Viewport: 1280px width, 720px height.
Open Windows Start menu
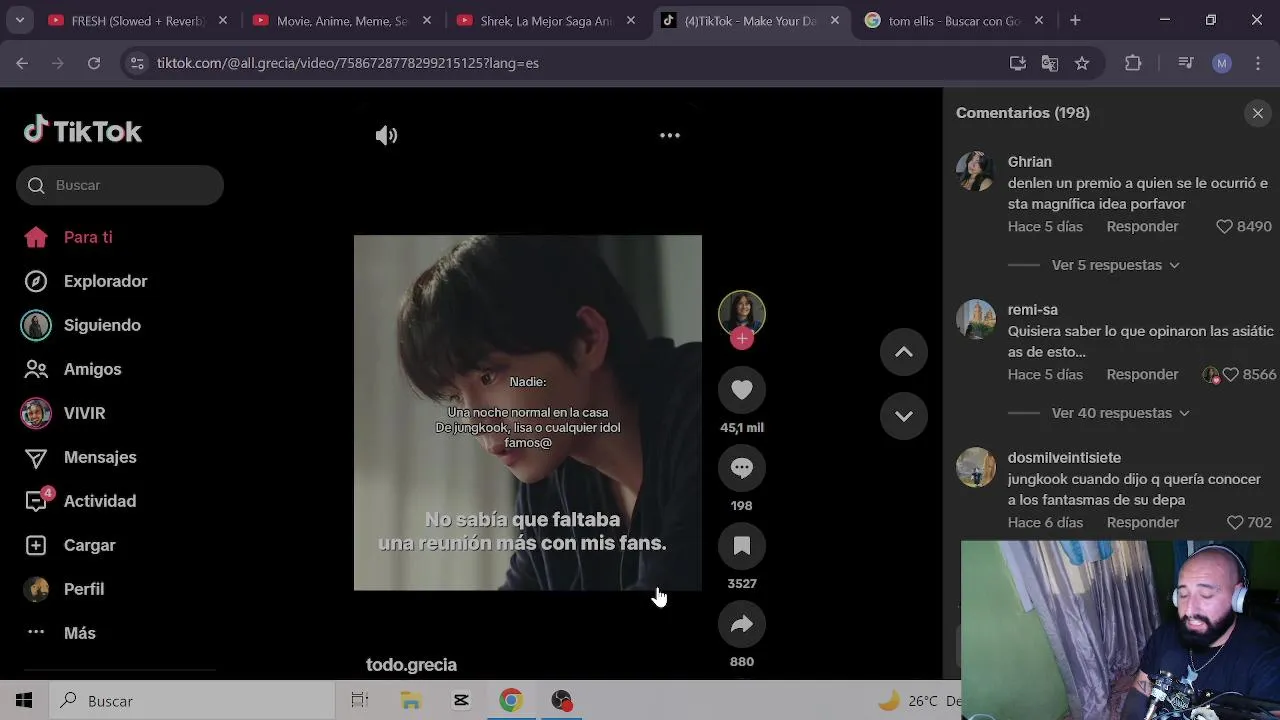(x=24, y=701)
